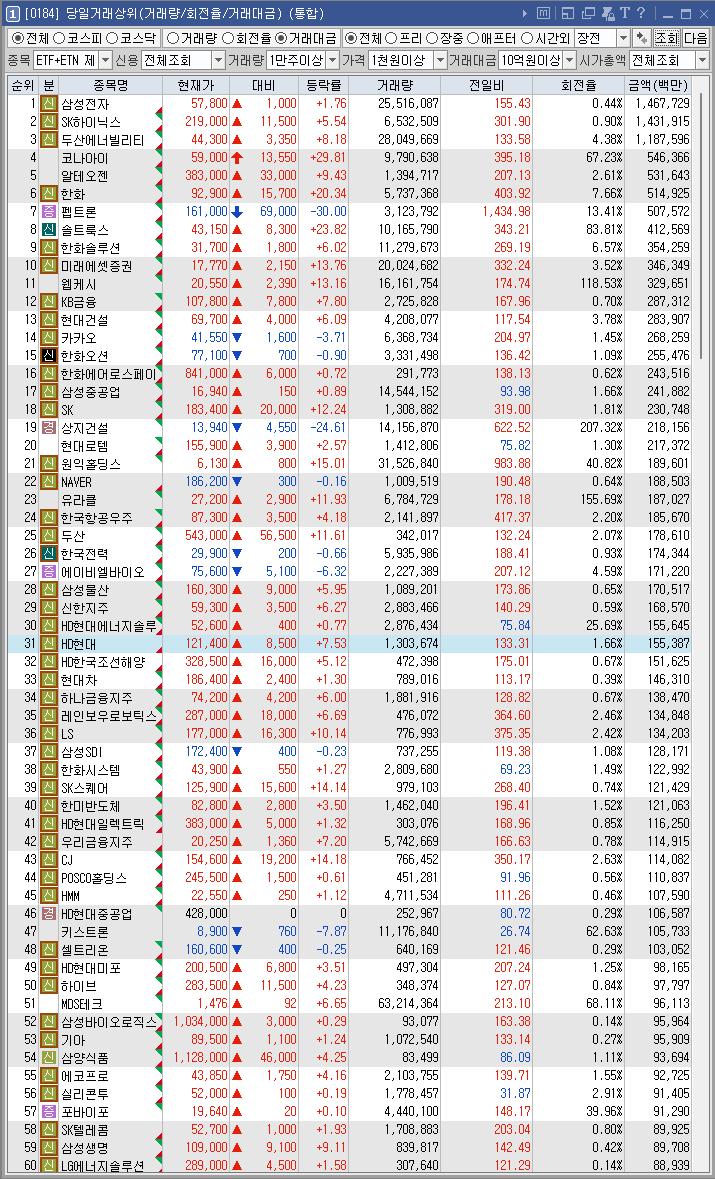
Task: Sort by the 등락률 column header
Action: pyautogui.click(x=324, y=86)
